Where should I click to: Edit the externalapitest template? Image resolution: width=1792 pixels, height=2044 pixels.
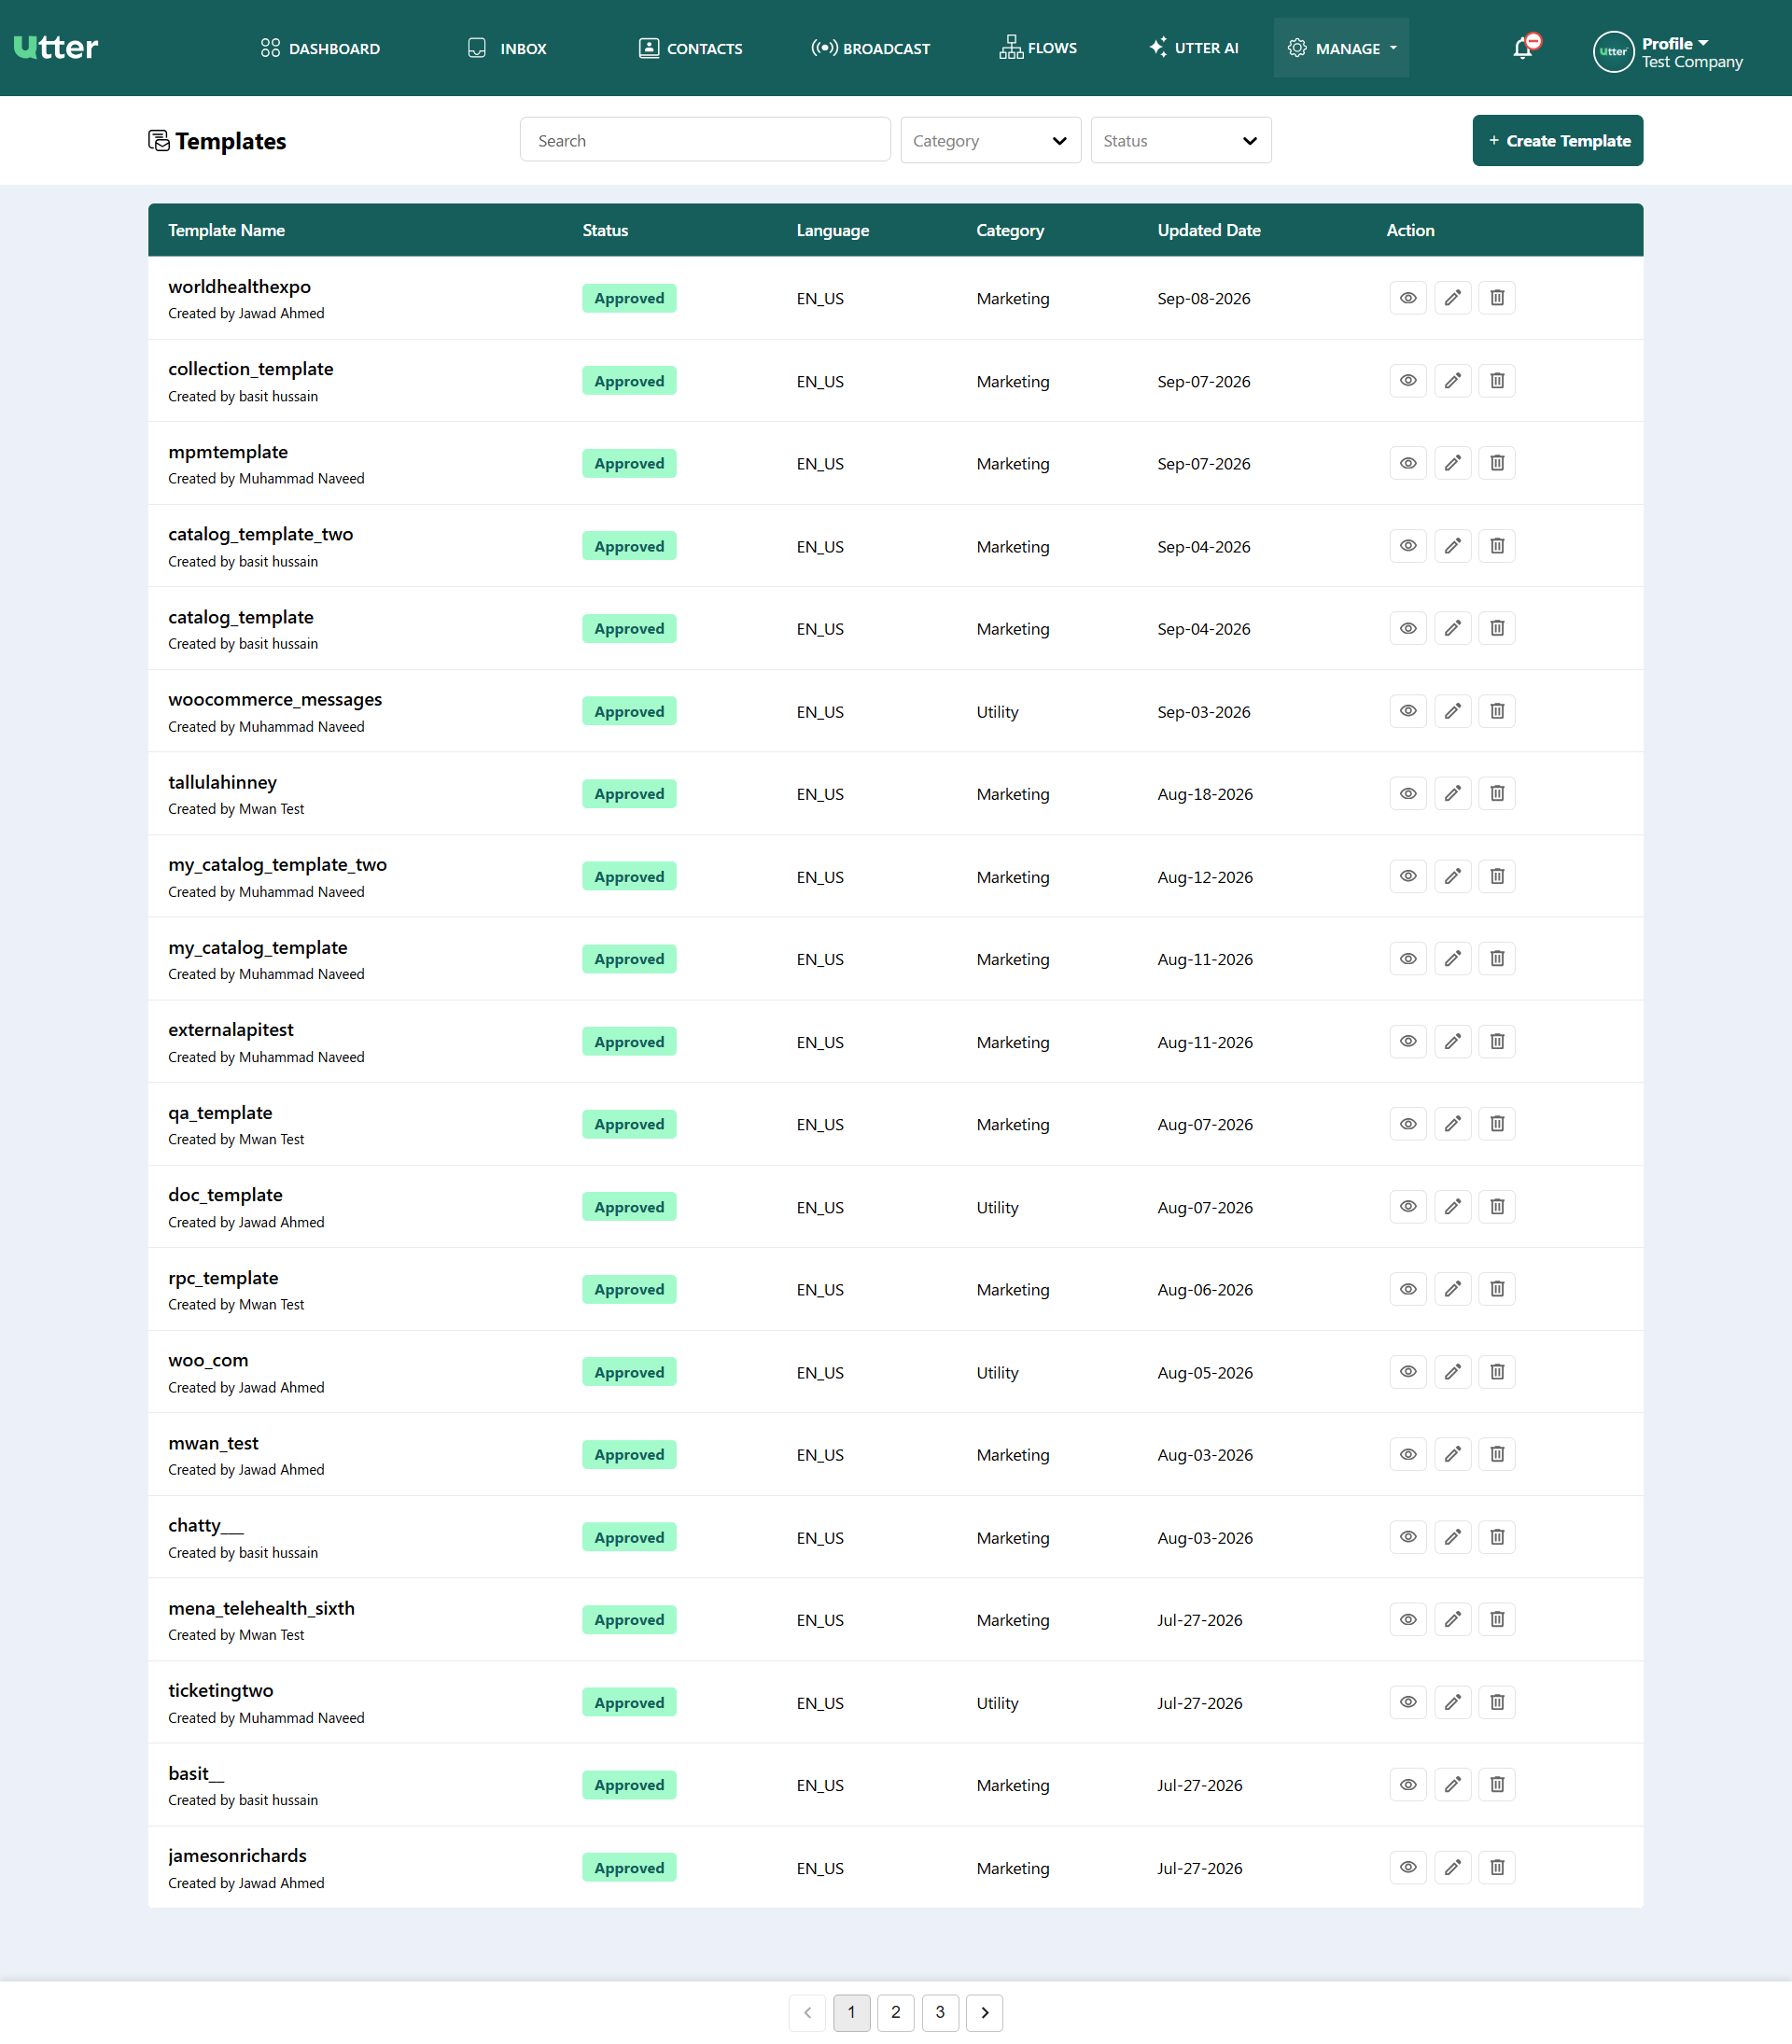(x=1452, y=1042)
